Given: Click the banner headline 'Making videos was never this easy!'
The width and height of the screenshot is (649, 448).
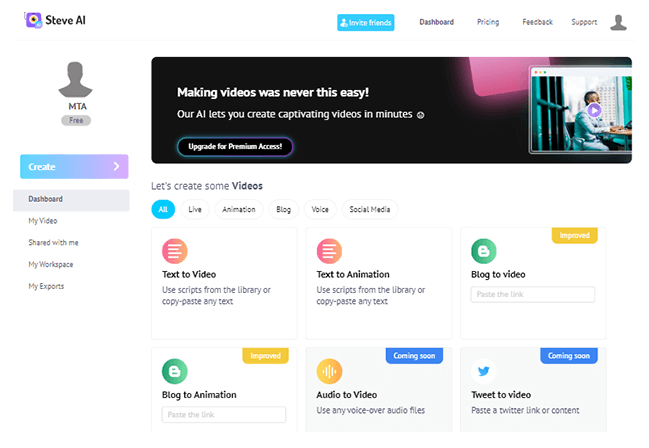Looking at the screenshot, I should point(273,92).
